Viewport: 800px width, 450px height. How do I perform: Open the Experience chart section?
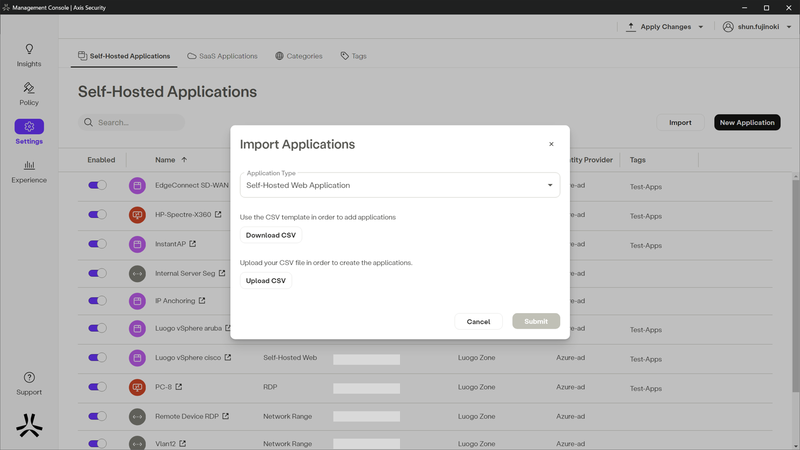(29, 171)
